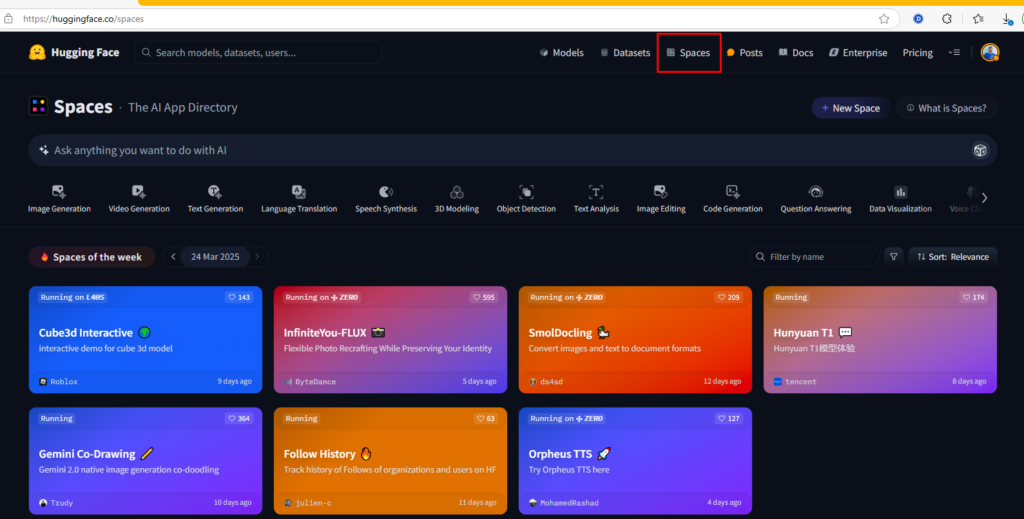Click the Text Analysis category icon
The height and width of the screenshot is (519, 1024).
coord(596,191)
